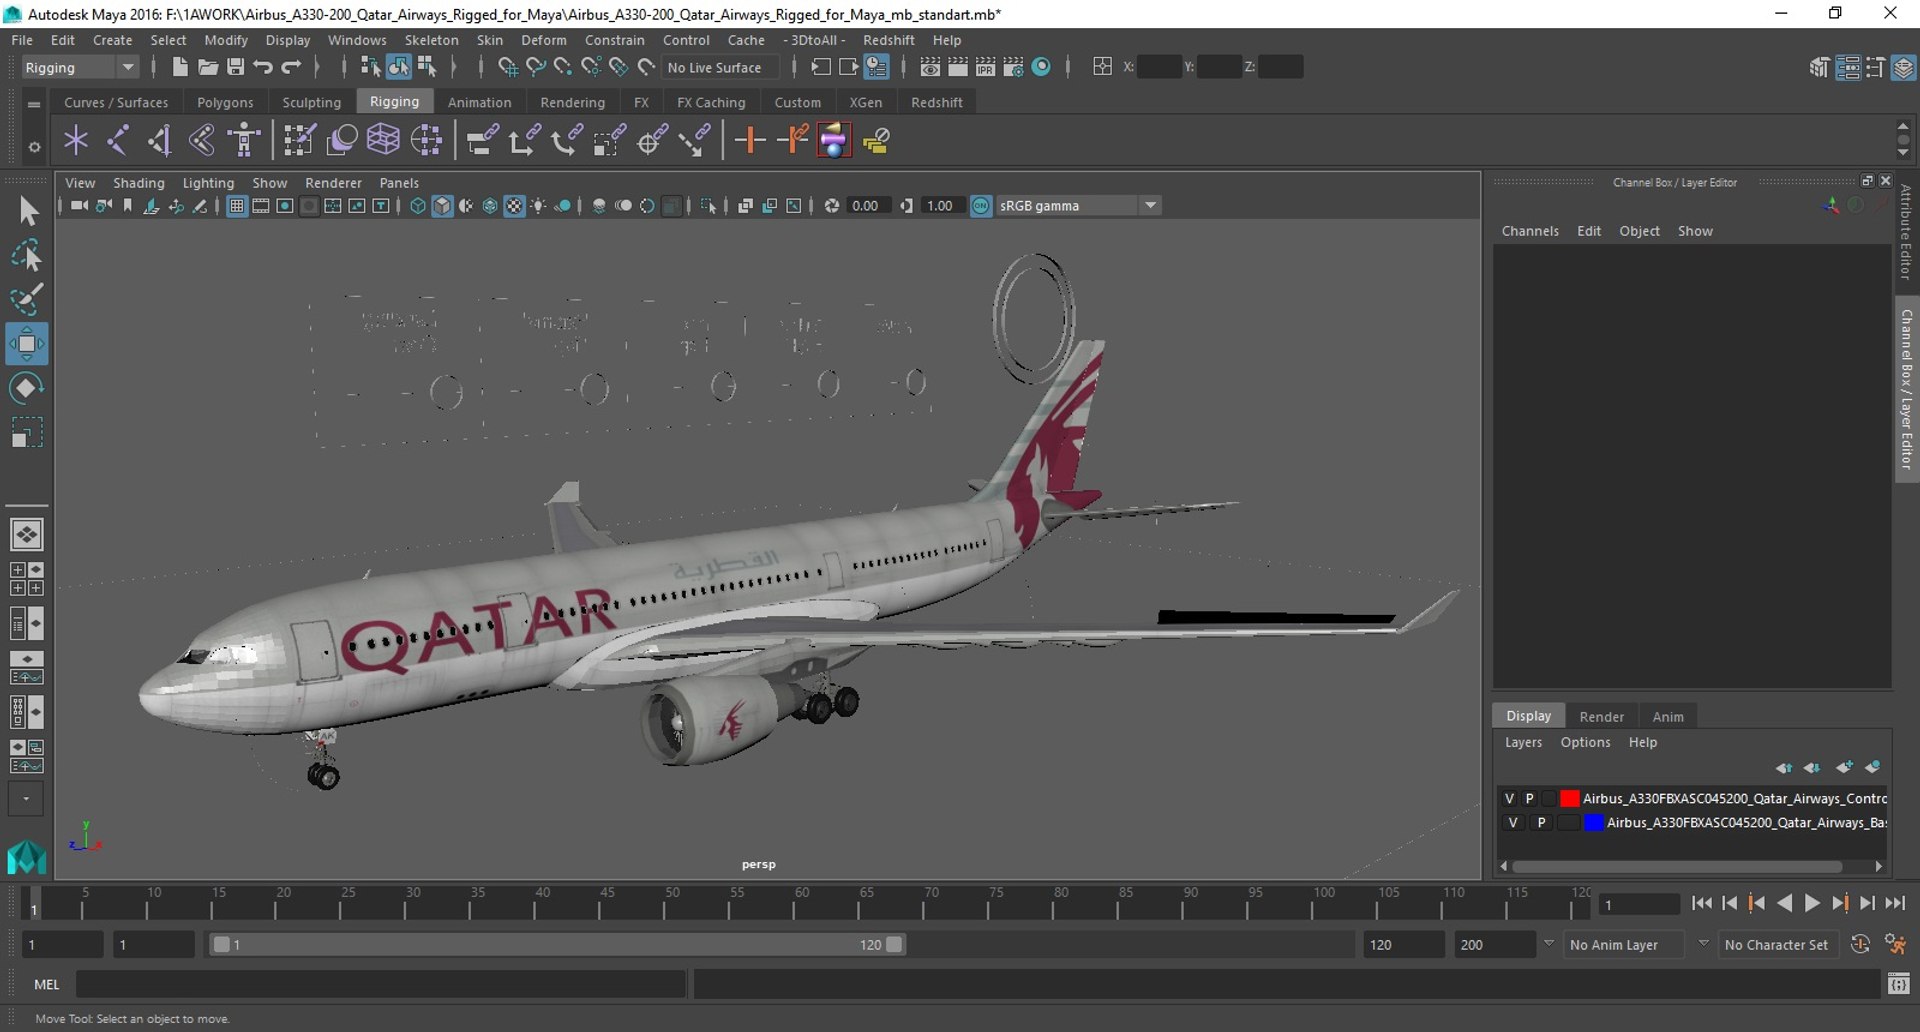Pick the Paint selection tool

point(27,298)
